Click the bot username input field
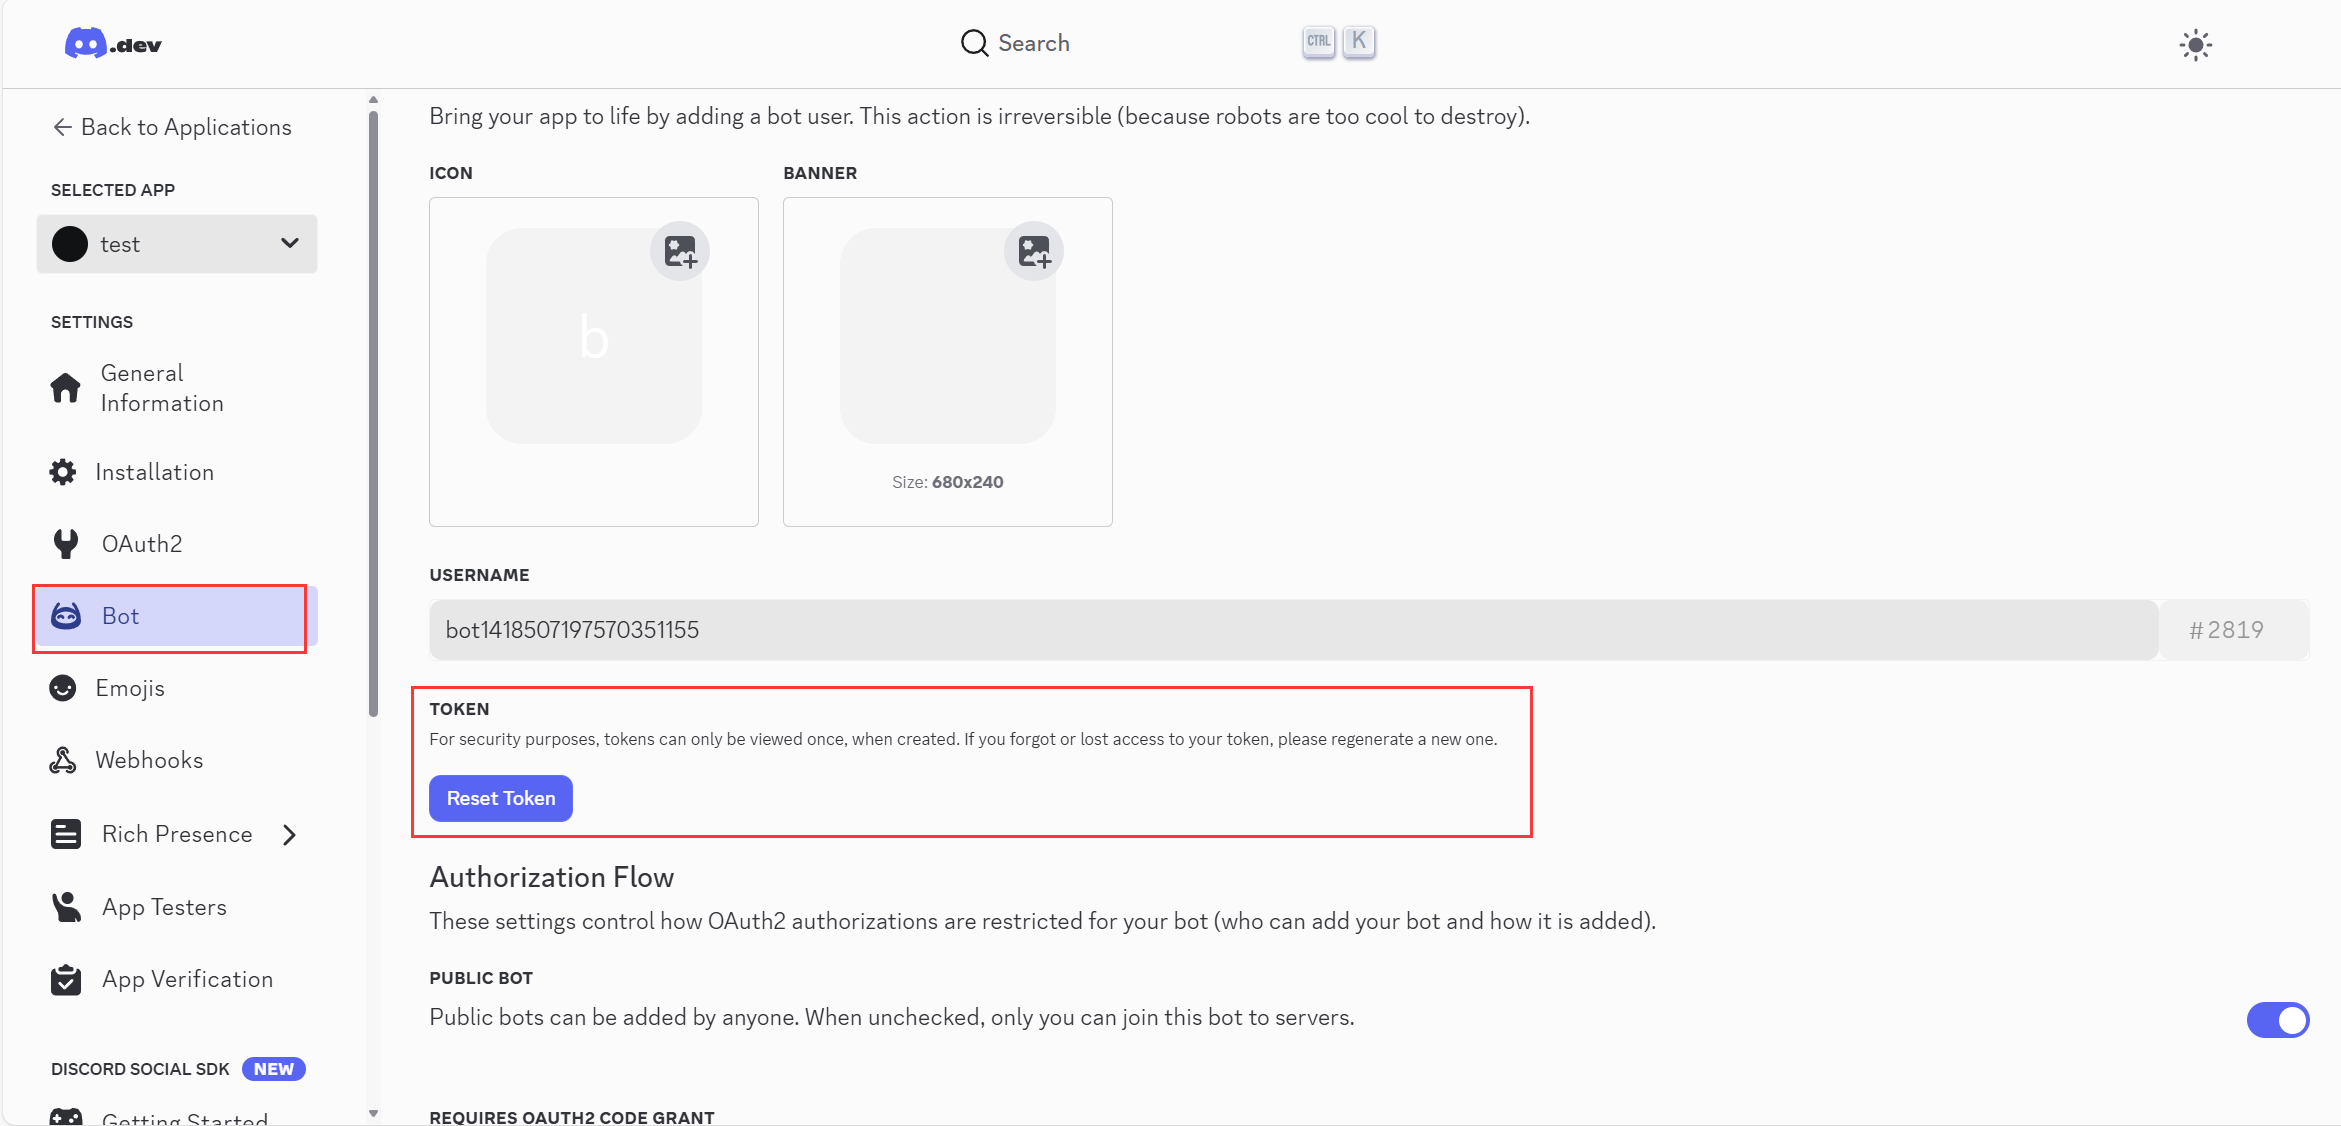The height and width of the screenshot is (1126, 2341). coord(1293,630)
